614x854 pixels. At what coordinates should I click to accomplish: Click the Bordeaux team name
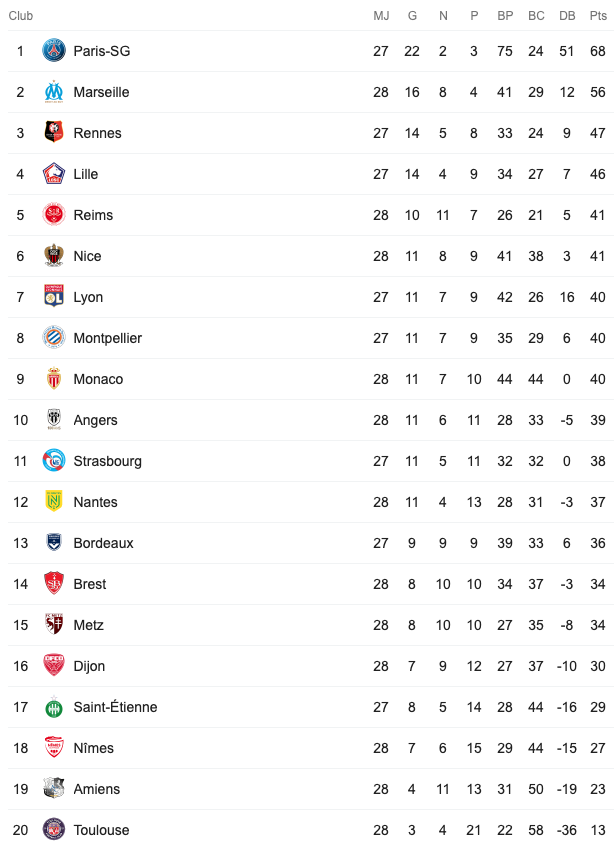click(x=104, y=543)
